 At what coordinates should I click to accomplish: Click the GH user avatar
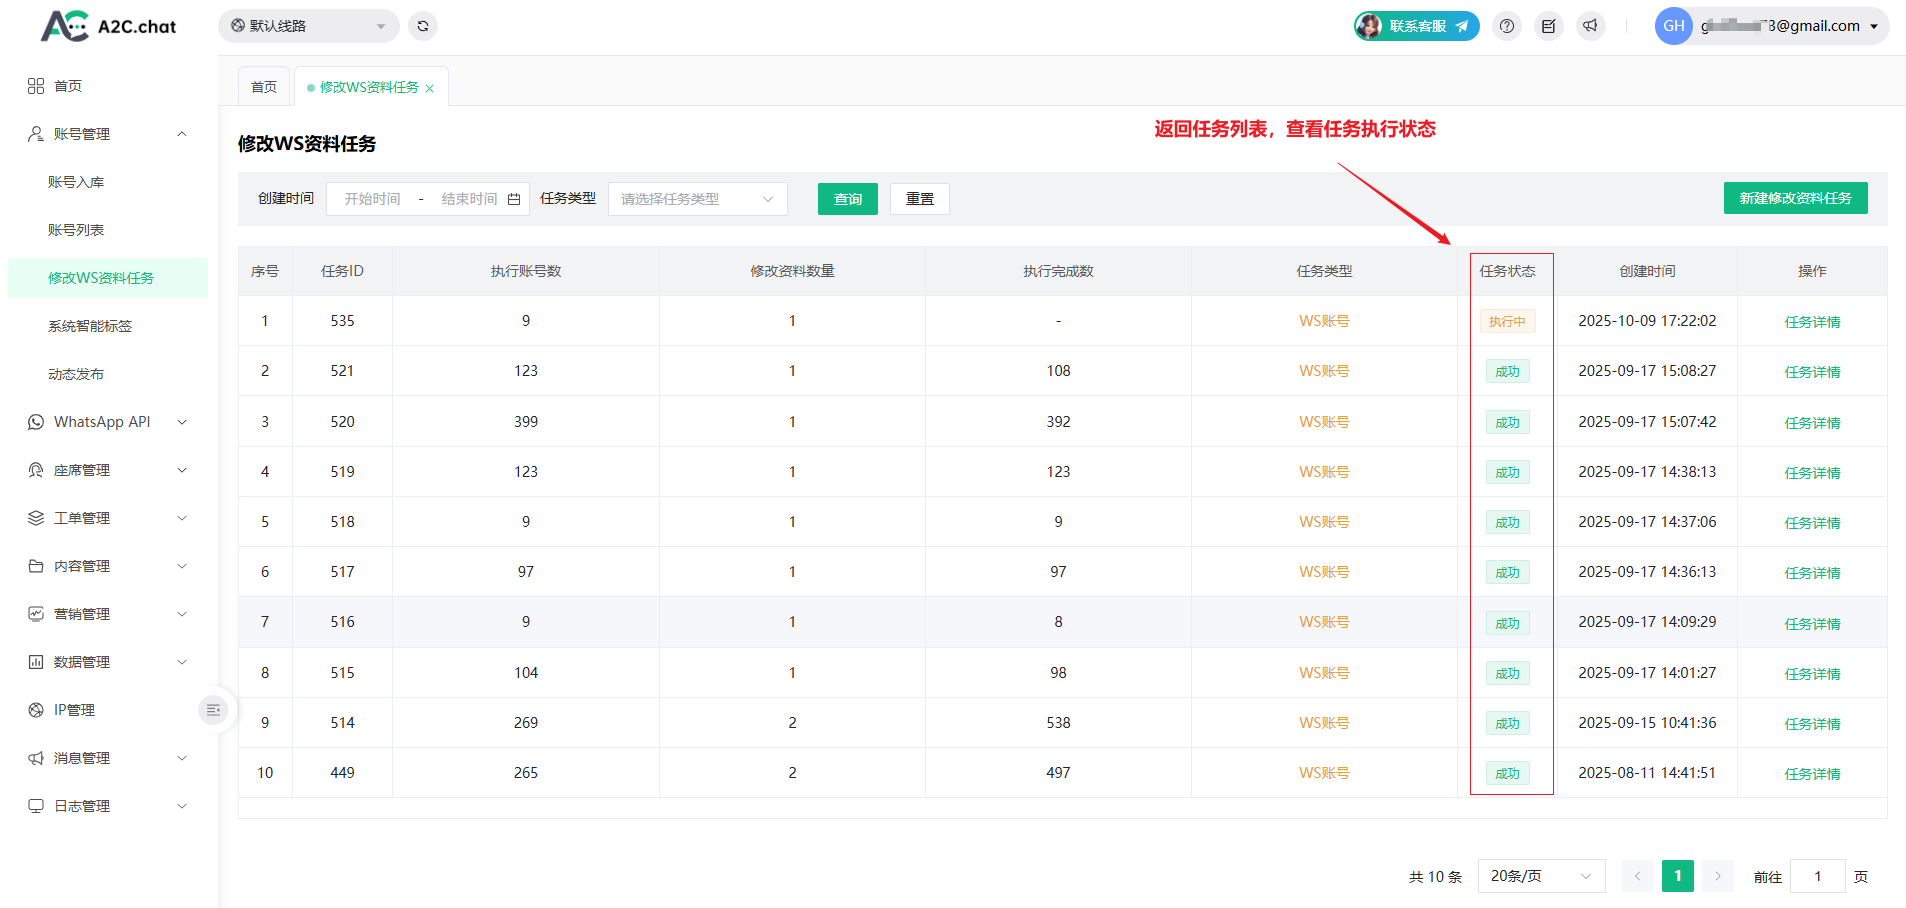pos(1673,26)
